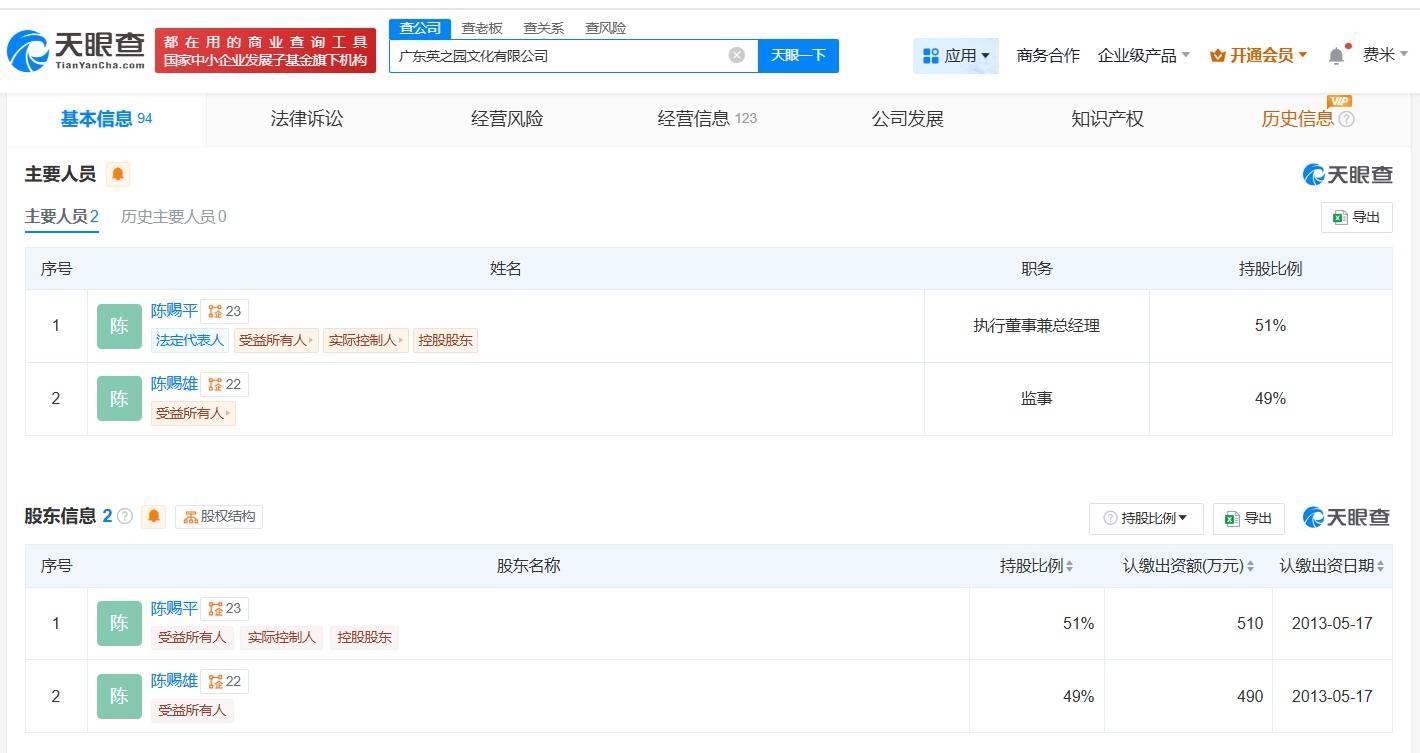Export 股东信息 table with 导出 button
The width and height of the screenshot is (1420, 753).
click(1248, 518)
